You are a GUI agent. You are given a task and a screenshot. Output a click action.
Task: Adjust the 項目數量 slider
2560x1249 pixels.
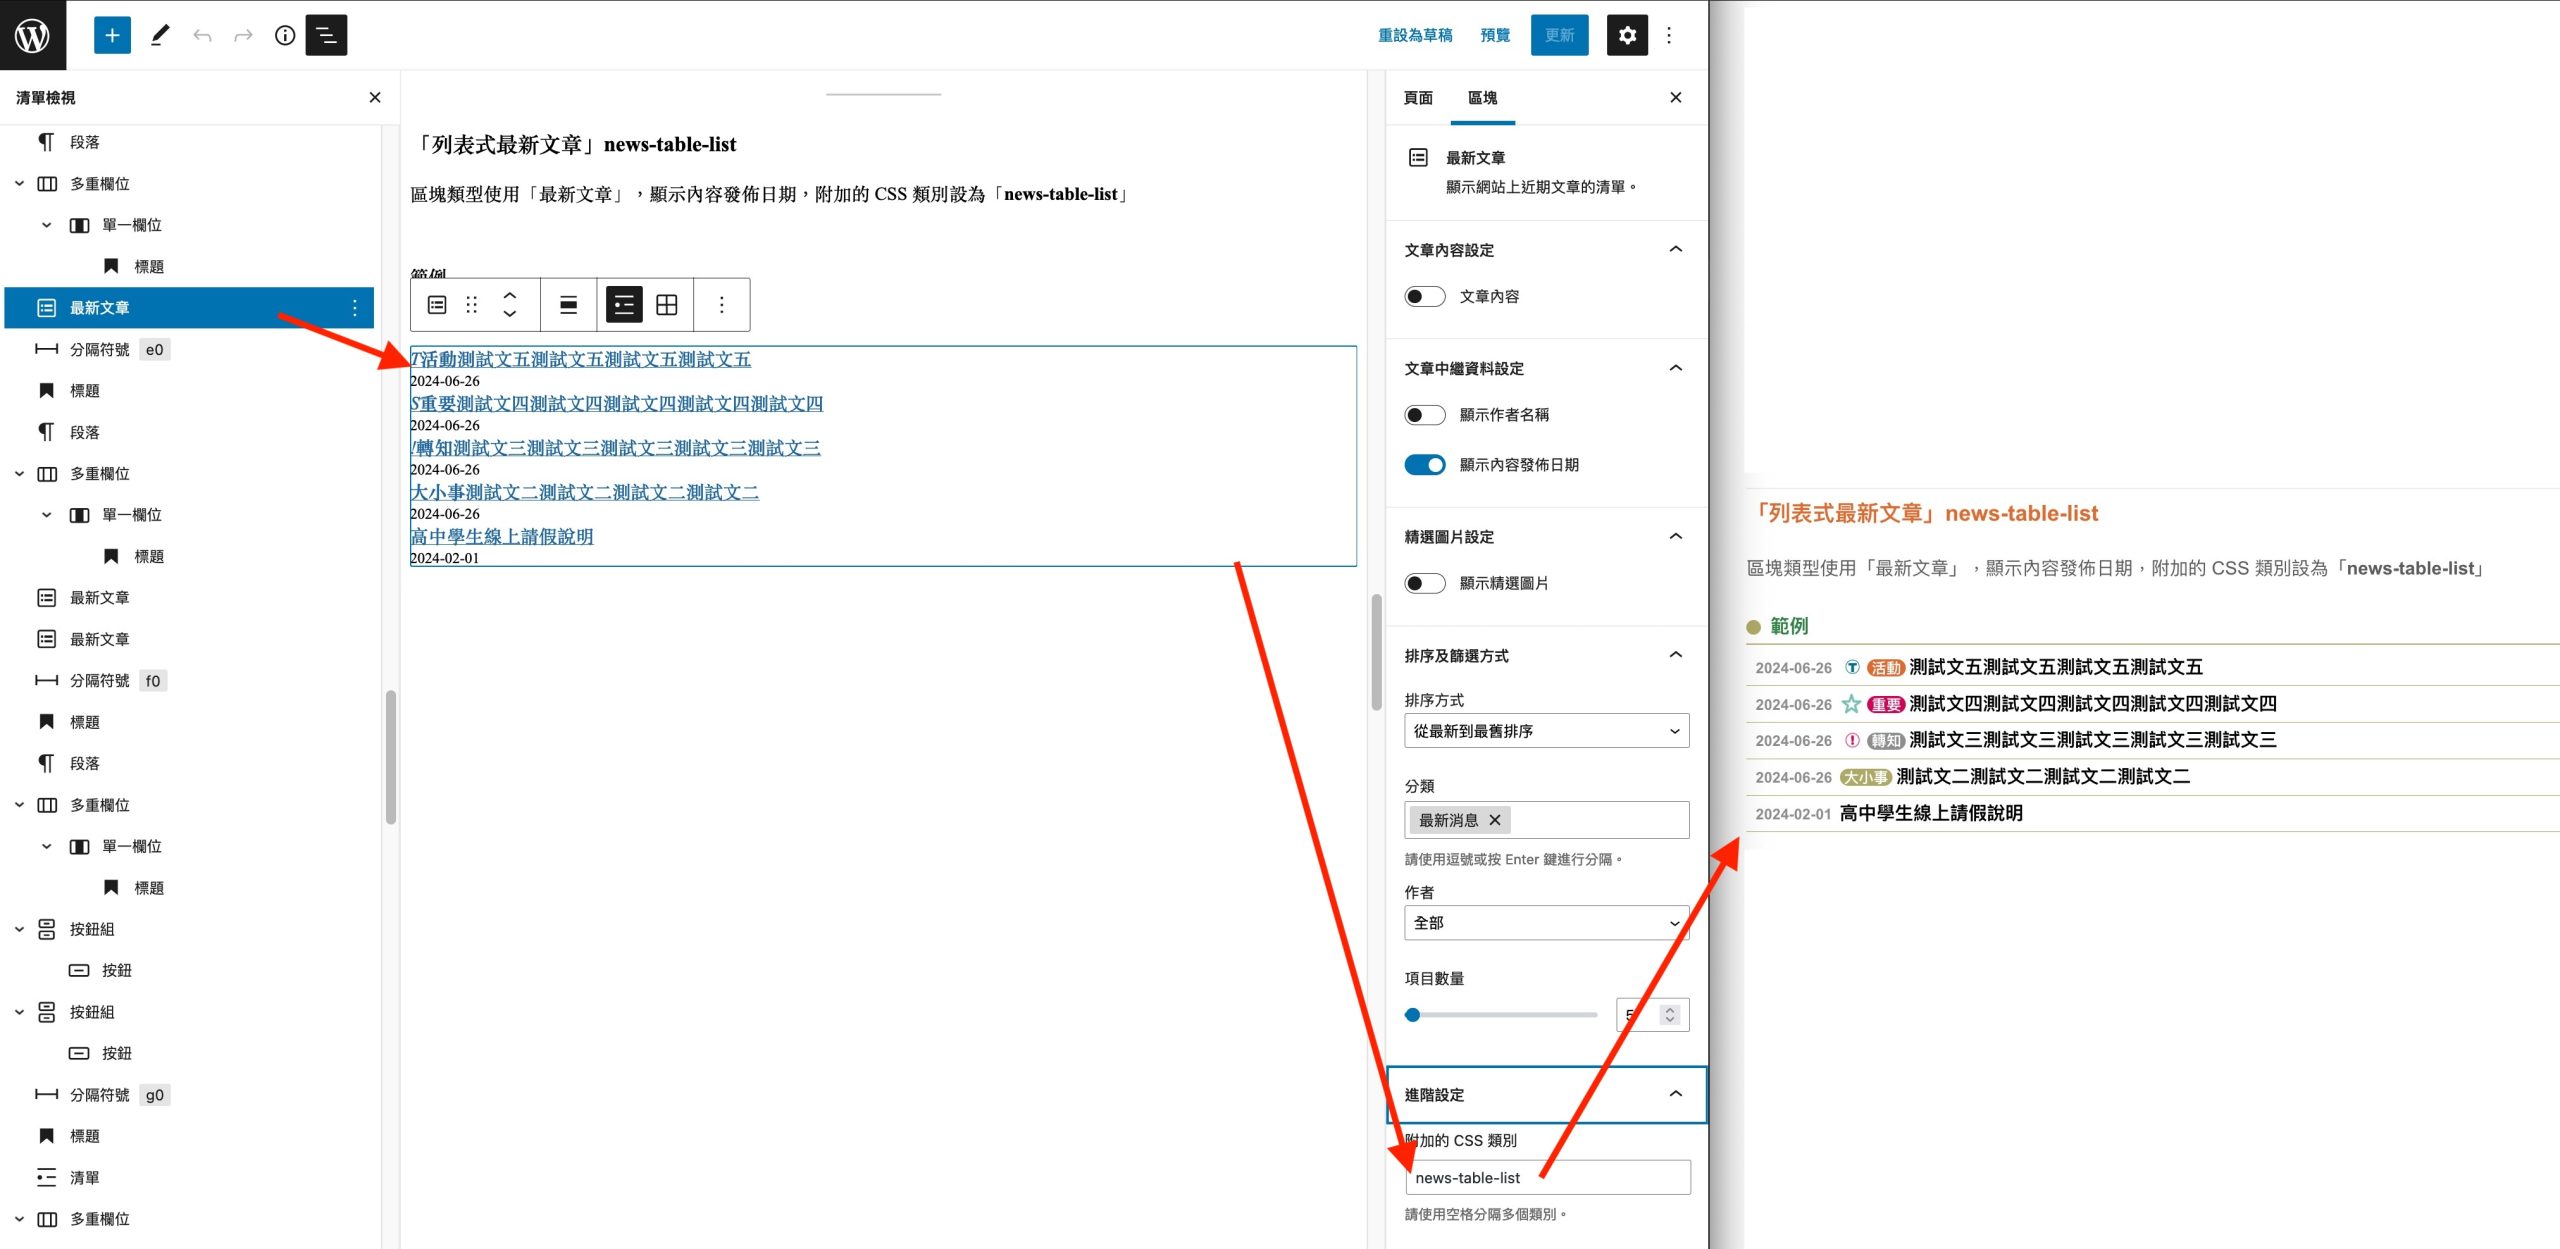point(1500,1015)
